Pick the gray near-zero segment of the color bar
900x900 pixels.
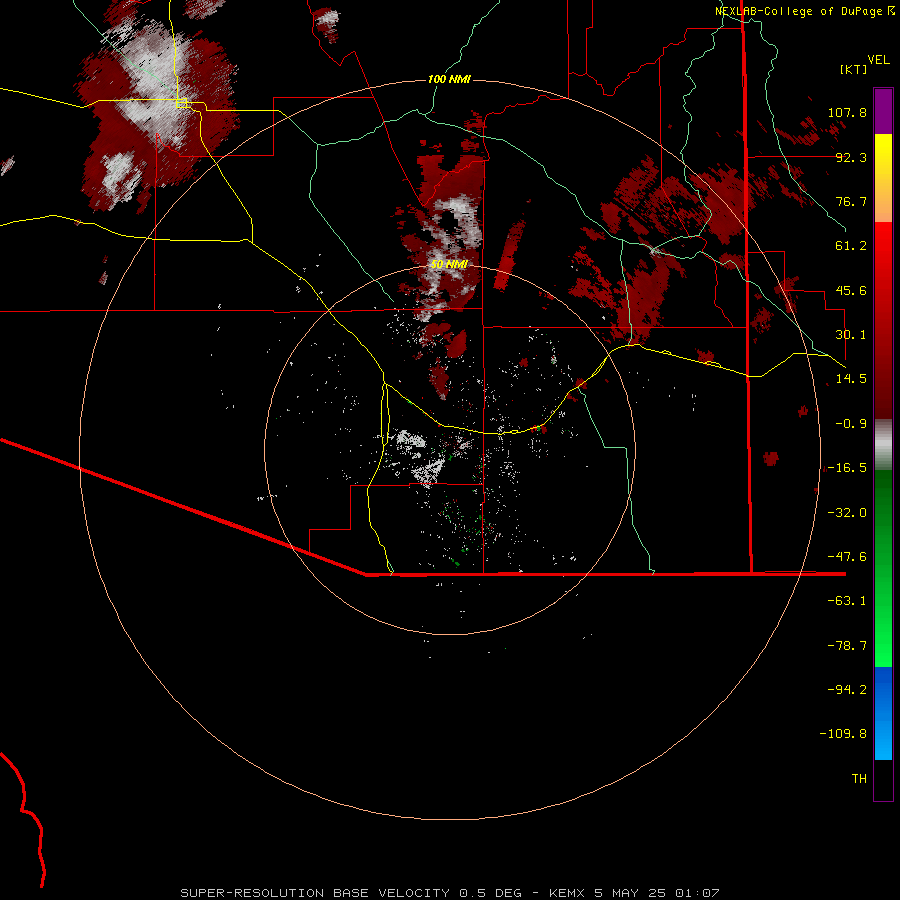point(883,445)
